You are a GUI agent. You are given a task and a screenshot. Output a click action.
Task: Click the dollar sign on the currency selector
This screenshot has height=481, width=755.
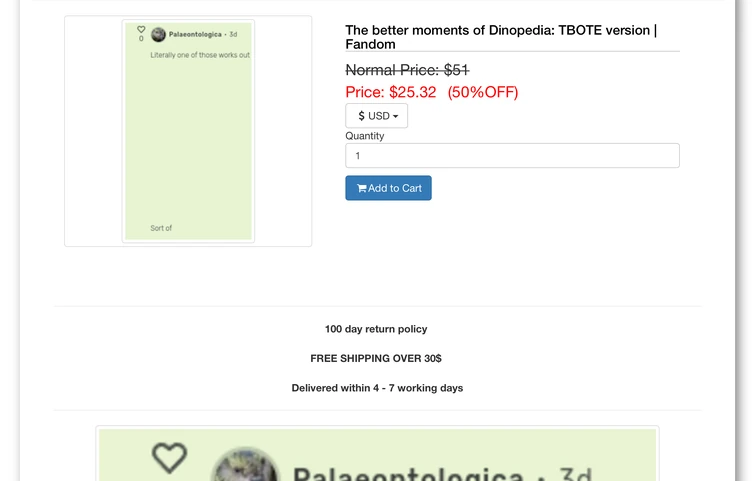click(361, 116)
